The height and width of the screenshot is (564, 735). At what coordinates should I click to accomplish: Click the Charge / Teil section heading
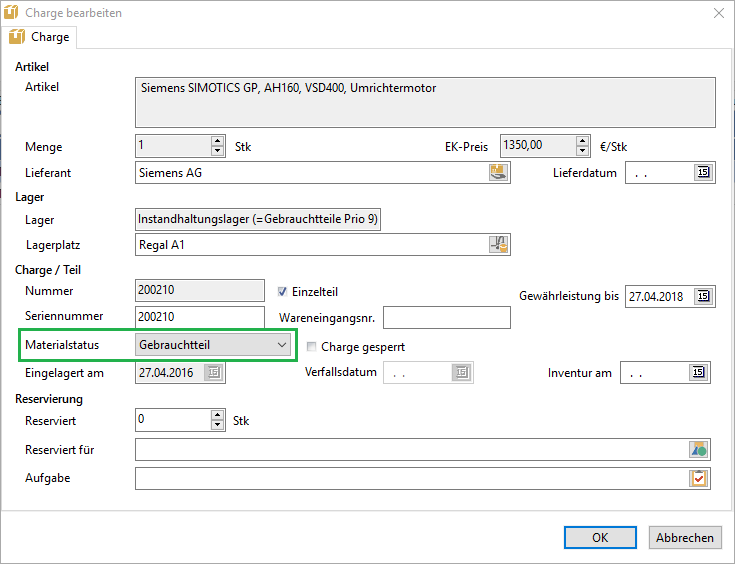tap(48, 270)
